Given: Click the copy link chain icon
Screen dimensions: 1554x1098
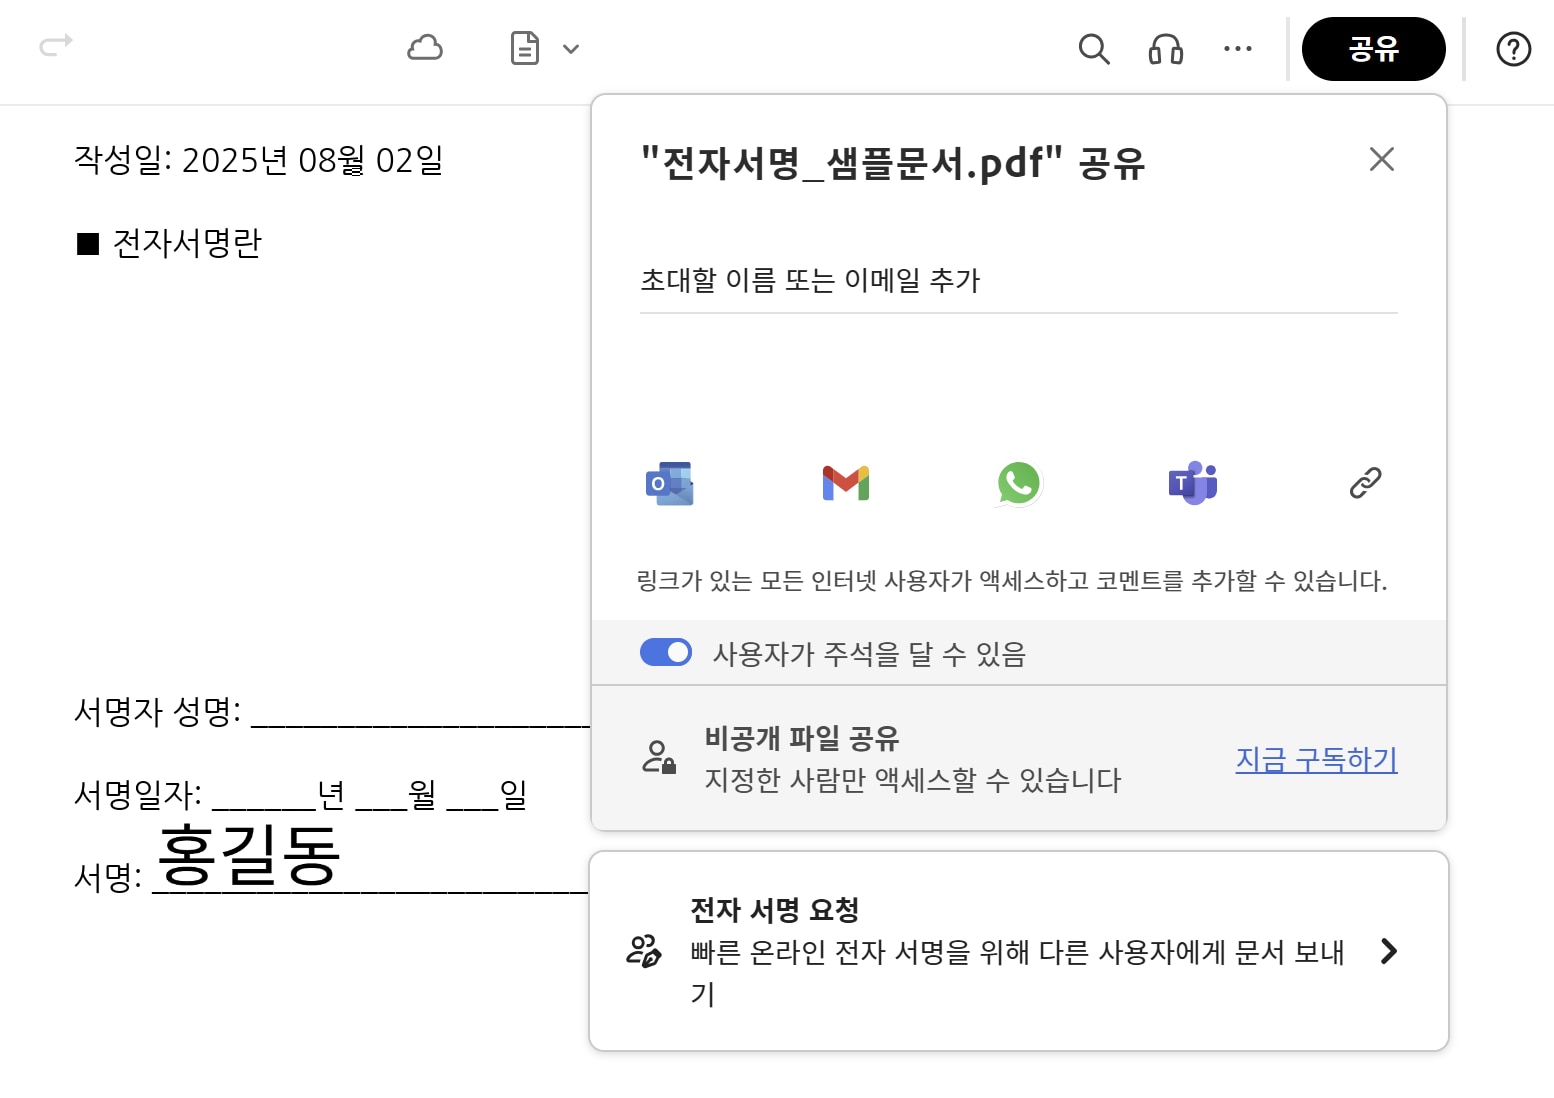Looking at the screenshot, I should point(1365,483).
